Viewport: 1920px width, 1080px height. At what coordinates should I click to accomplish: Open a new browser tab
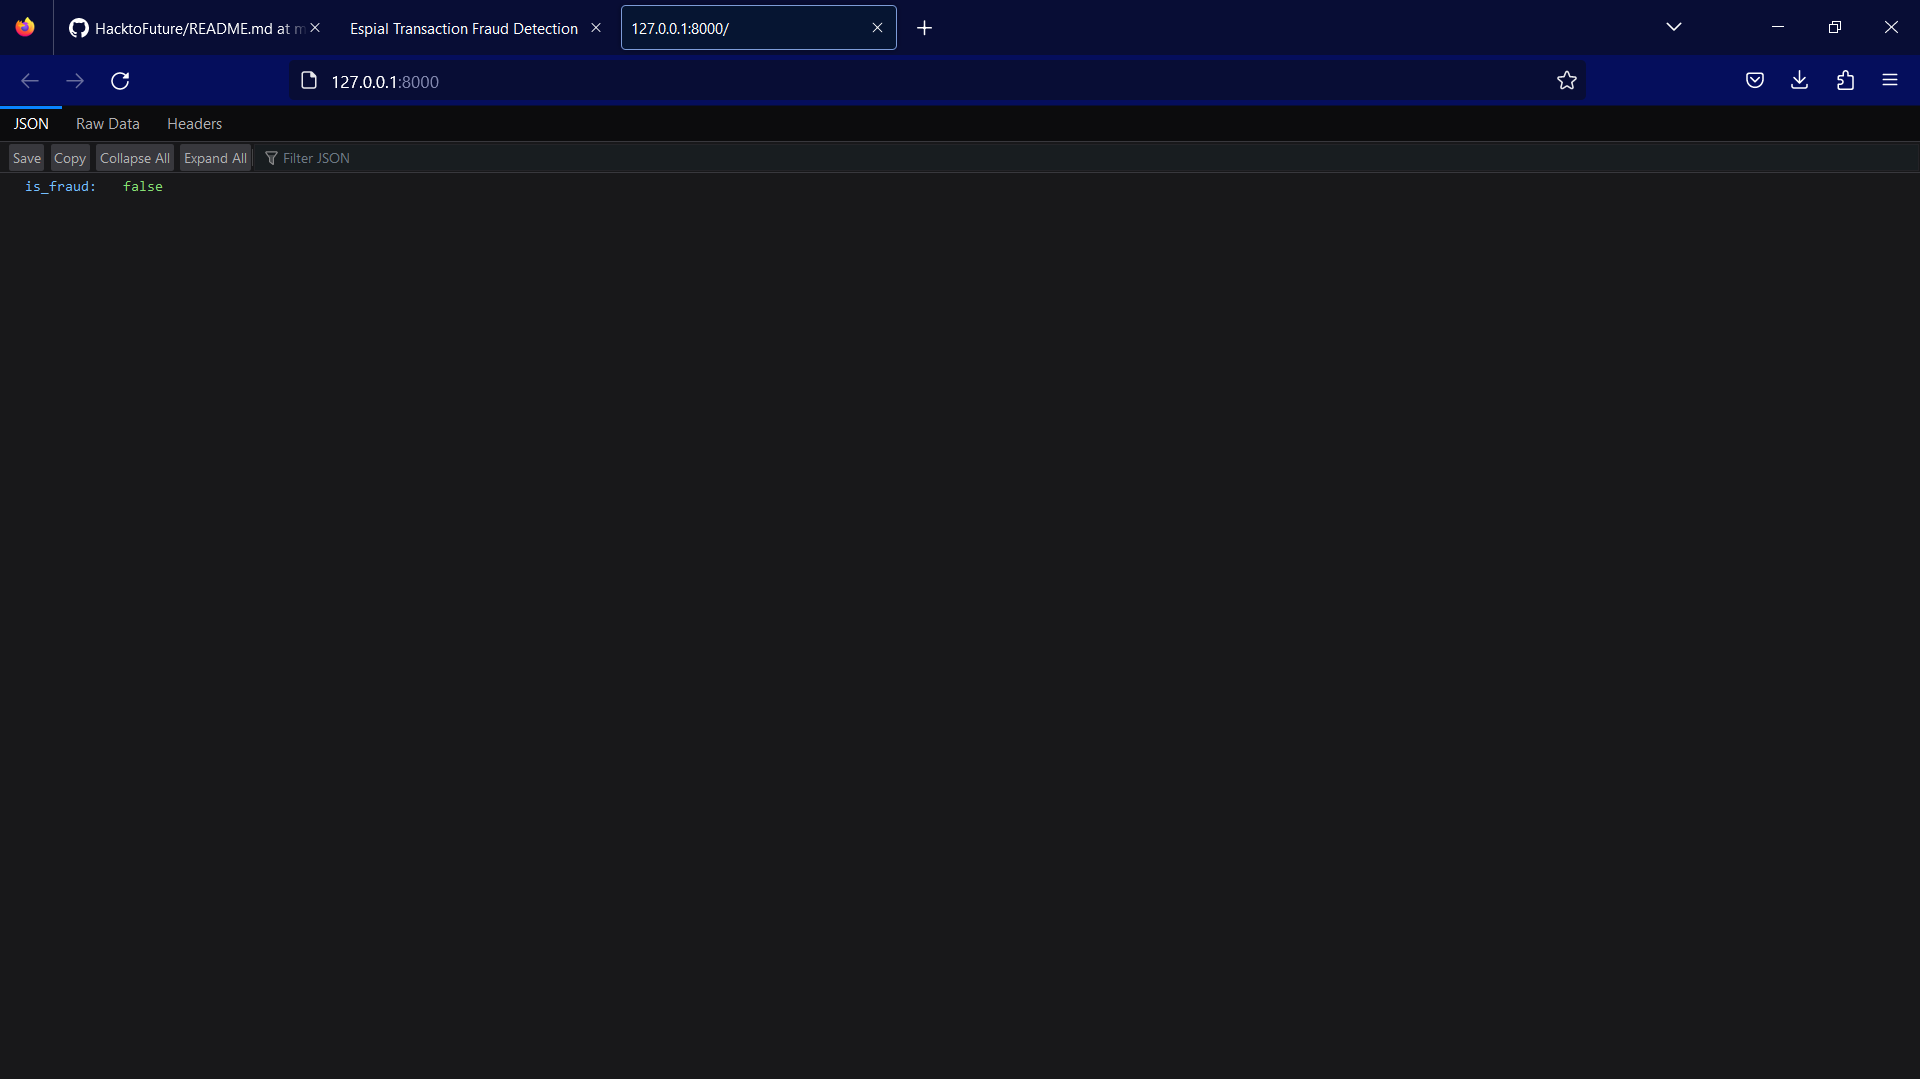[x=924, y=28]
